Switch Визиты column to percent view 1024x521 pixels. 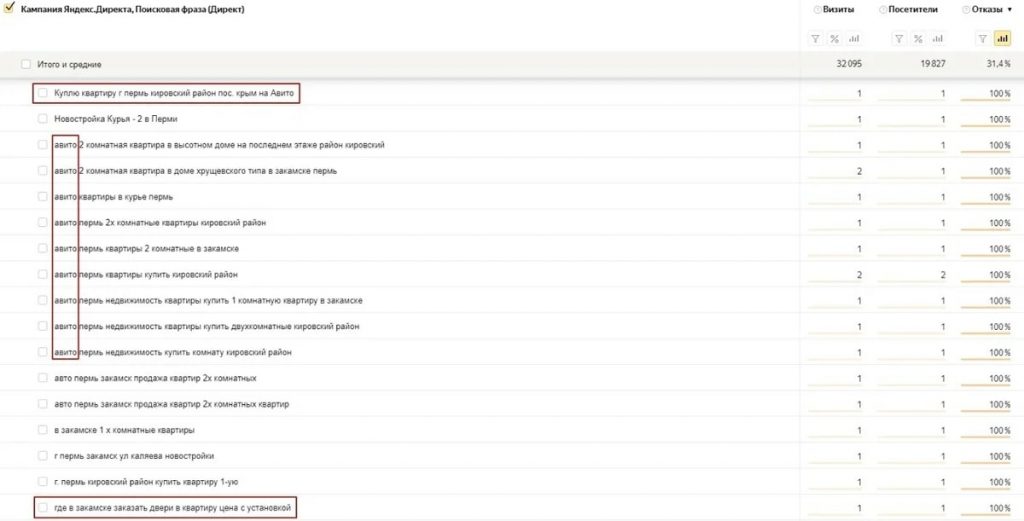(834, 38)
